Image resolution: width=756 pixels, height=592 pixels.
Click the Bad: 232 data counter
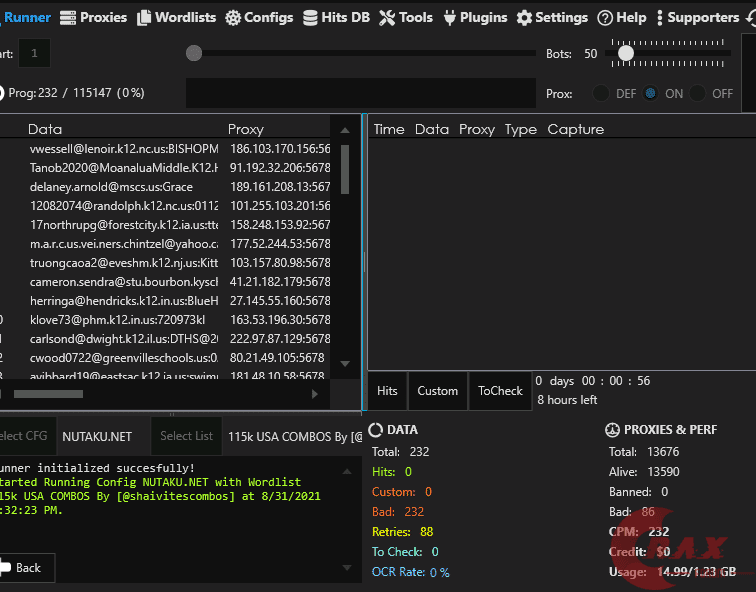tap(398, 511)
